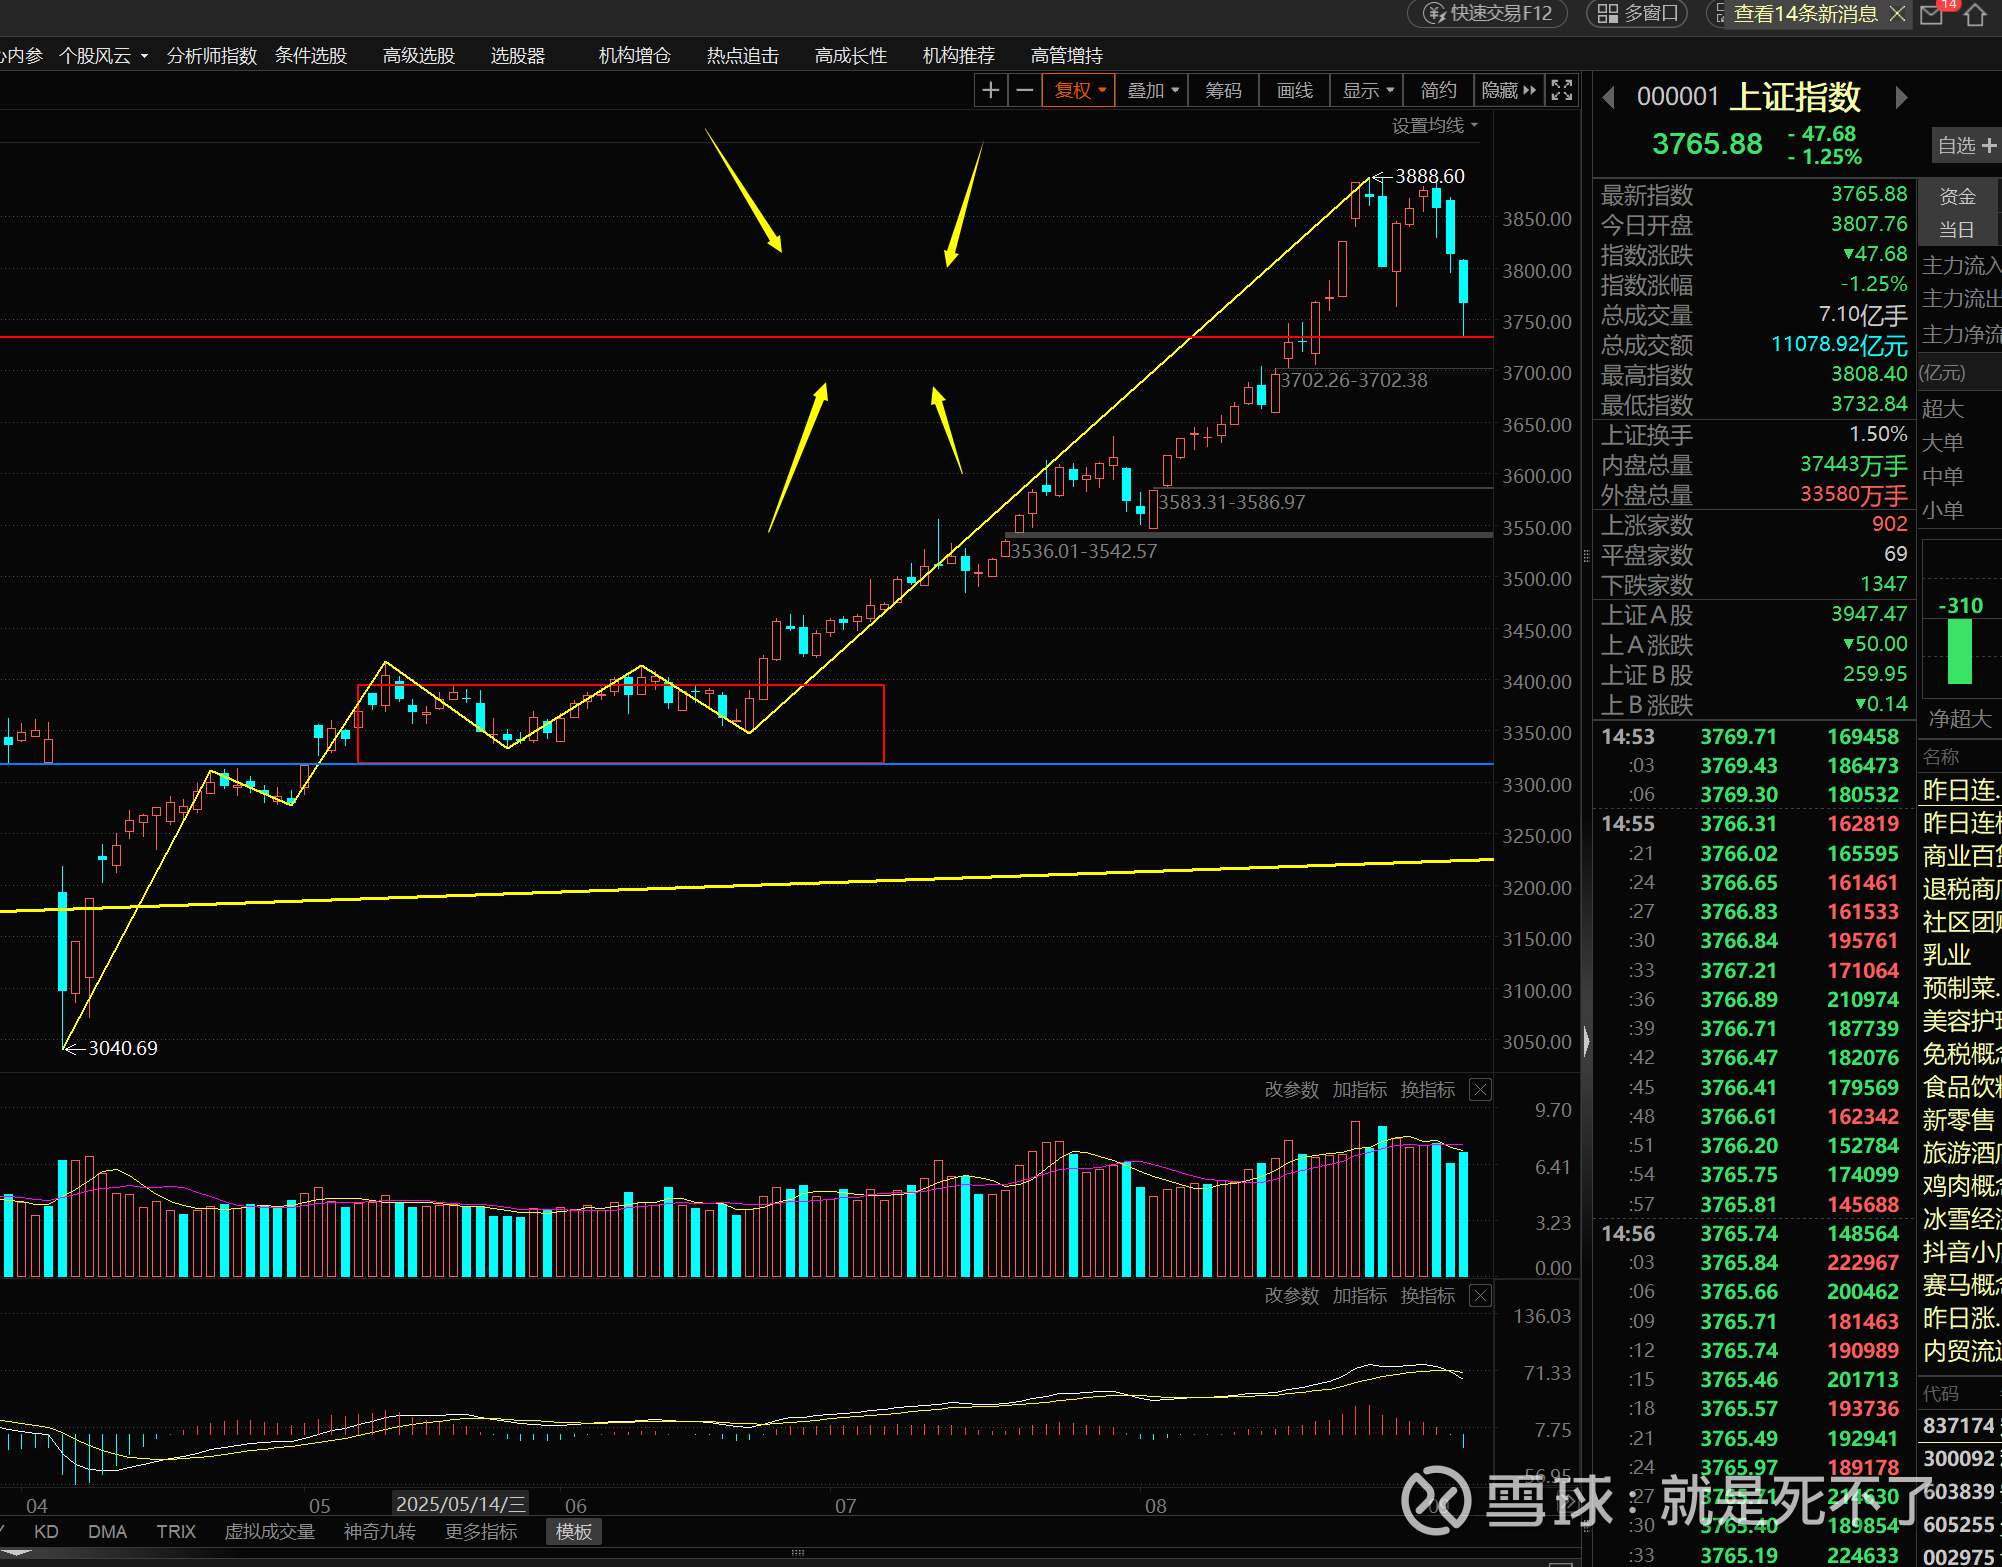2002x1567 pixels.
Task: Click the home icon top right
Action: [x=1975, y=15]
